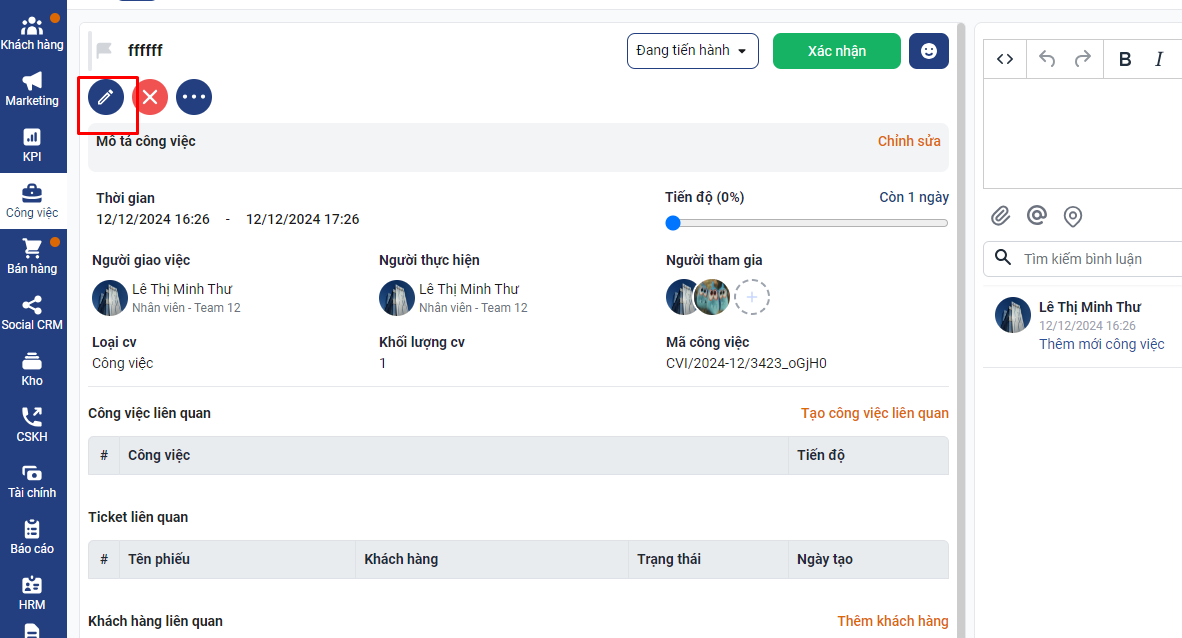Click the smiley face emoji button
This screenshot has height=638, width=1182.
pos(929,51)
